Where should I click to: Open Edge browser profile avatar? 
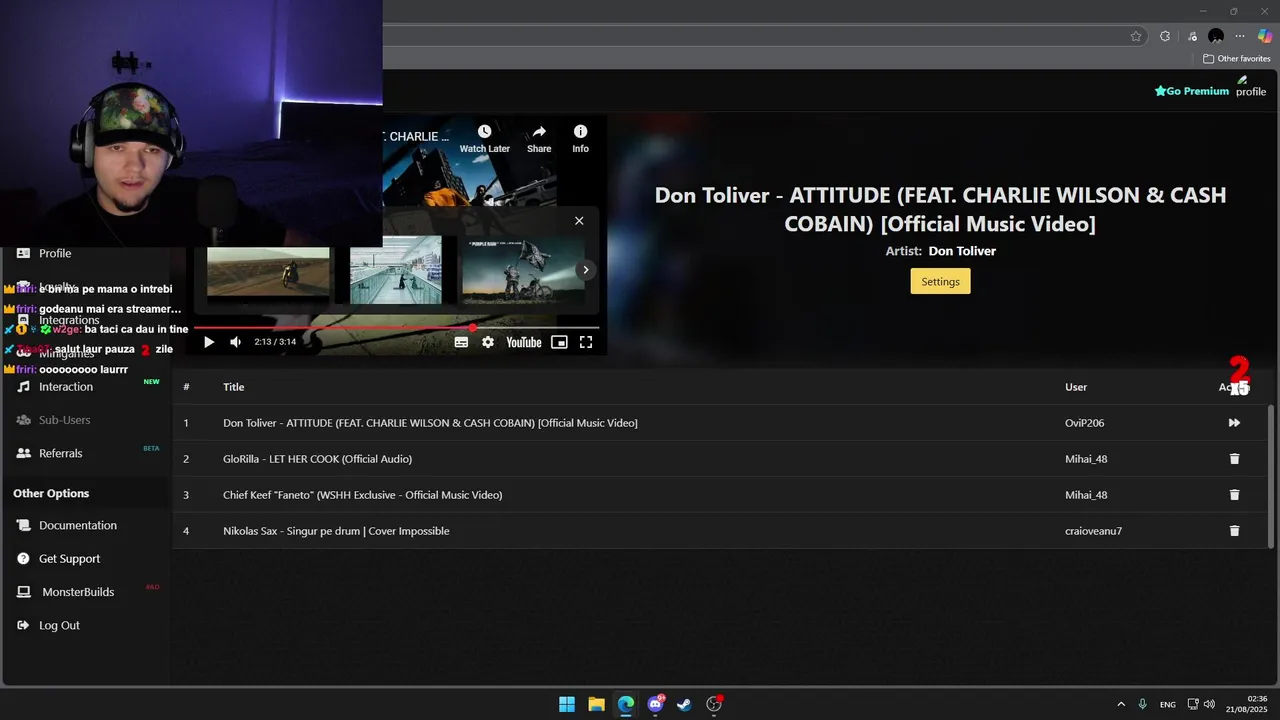[x=1216, y=36]
